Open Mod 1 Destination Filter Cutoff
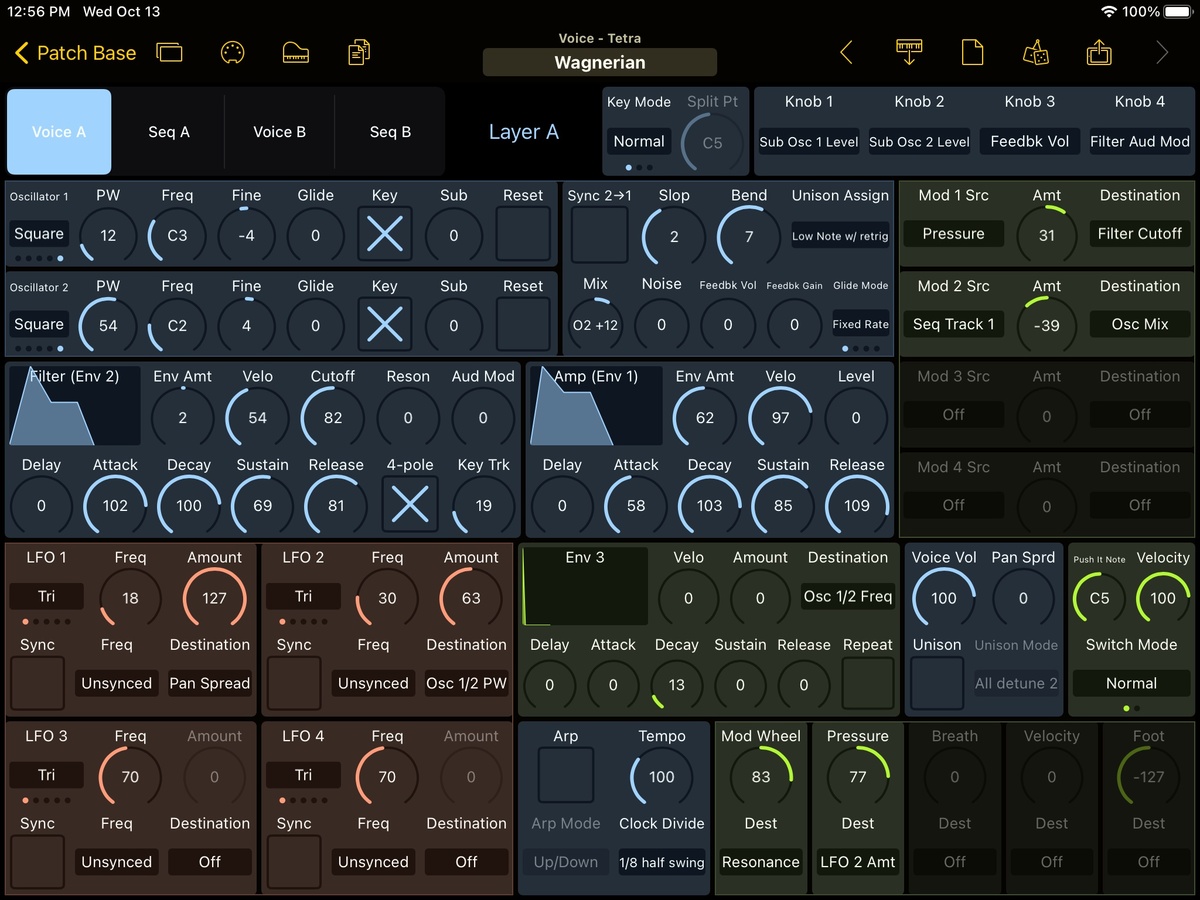Viewport: 1200px width, 900px height. [x=1140, y=234]
